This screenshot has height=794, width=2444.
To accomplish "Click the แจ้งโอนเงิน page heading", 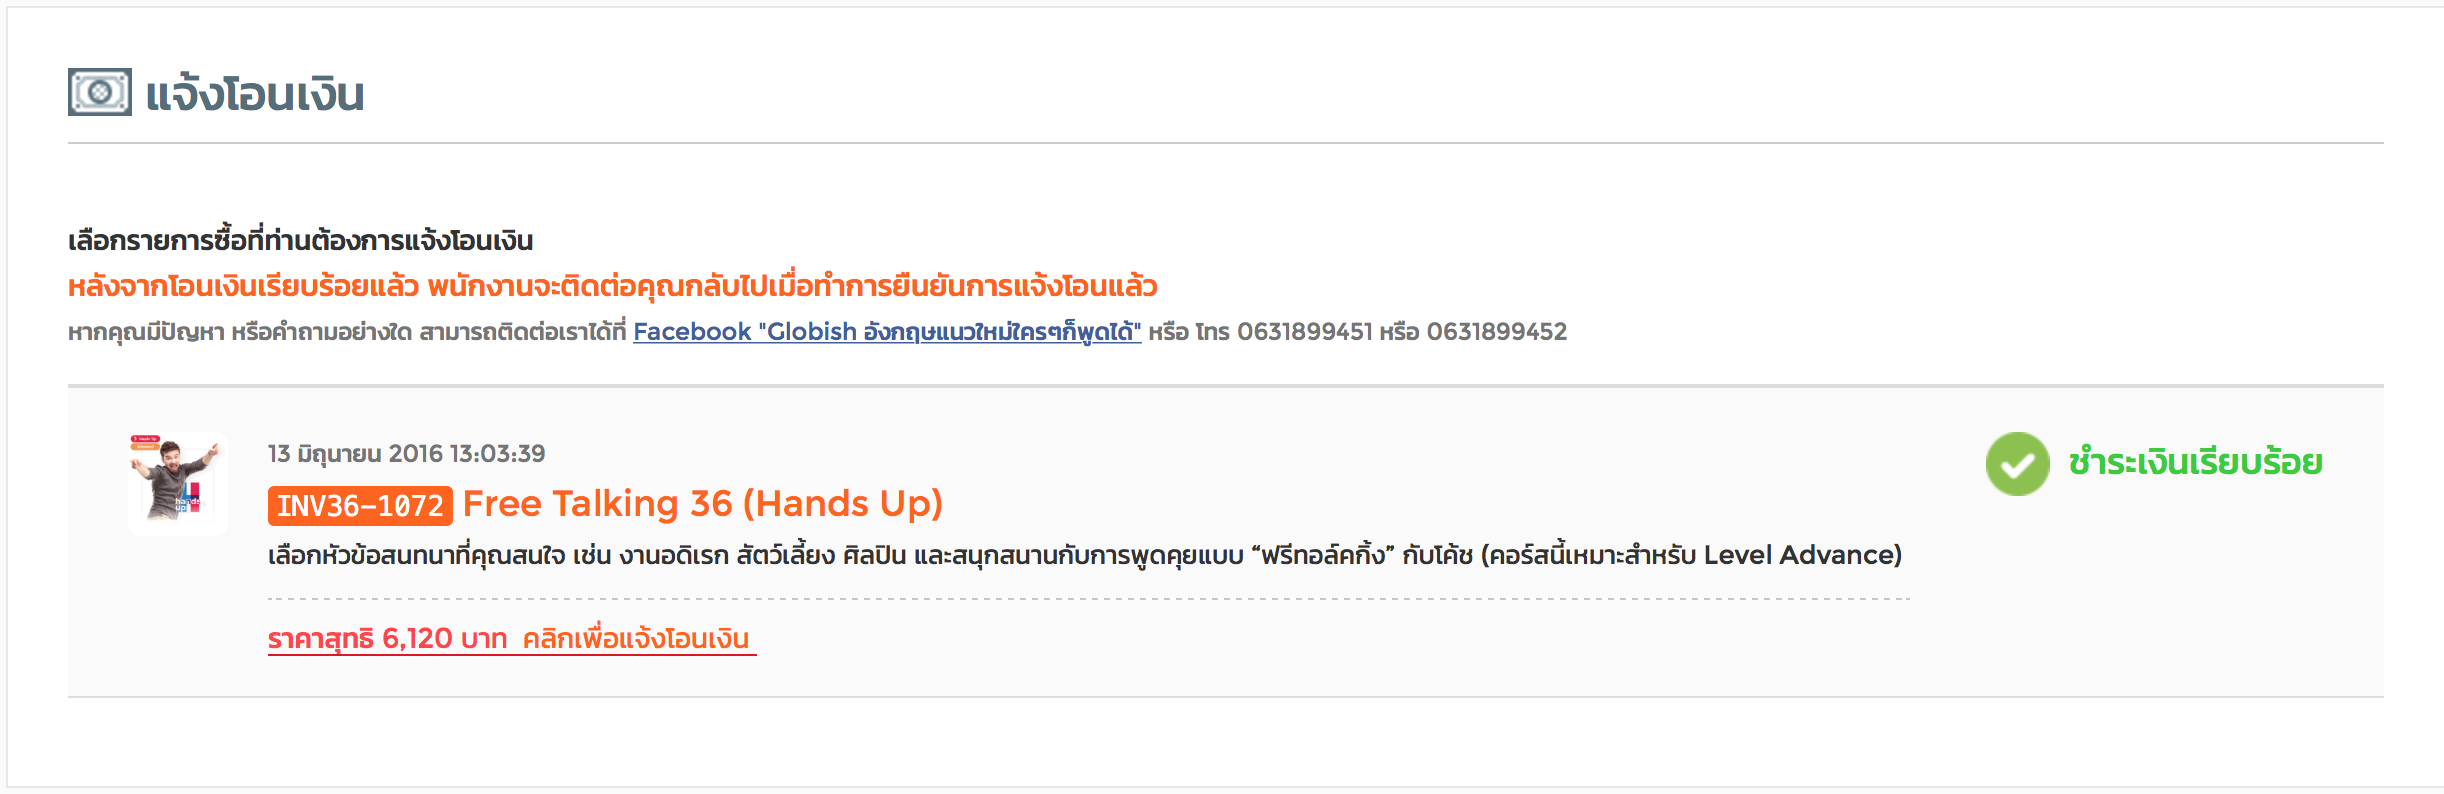I will [x=255, y=94].
